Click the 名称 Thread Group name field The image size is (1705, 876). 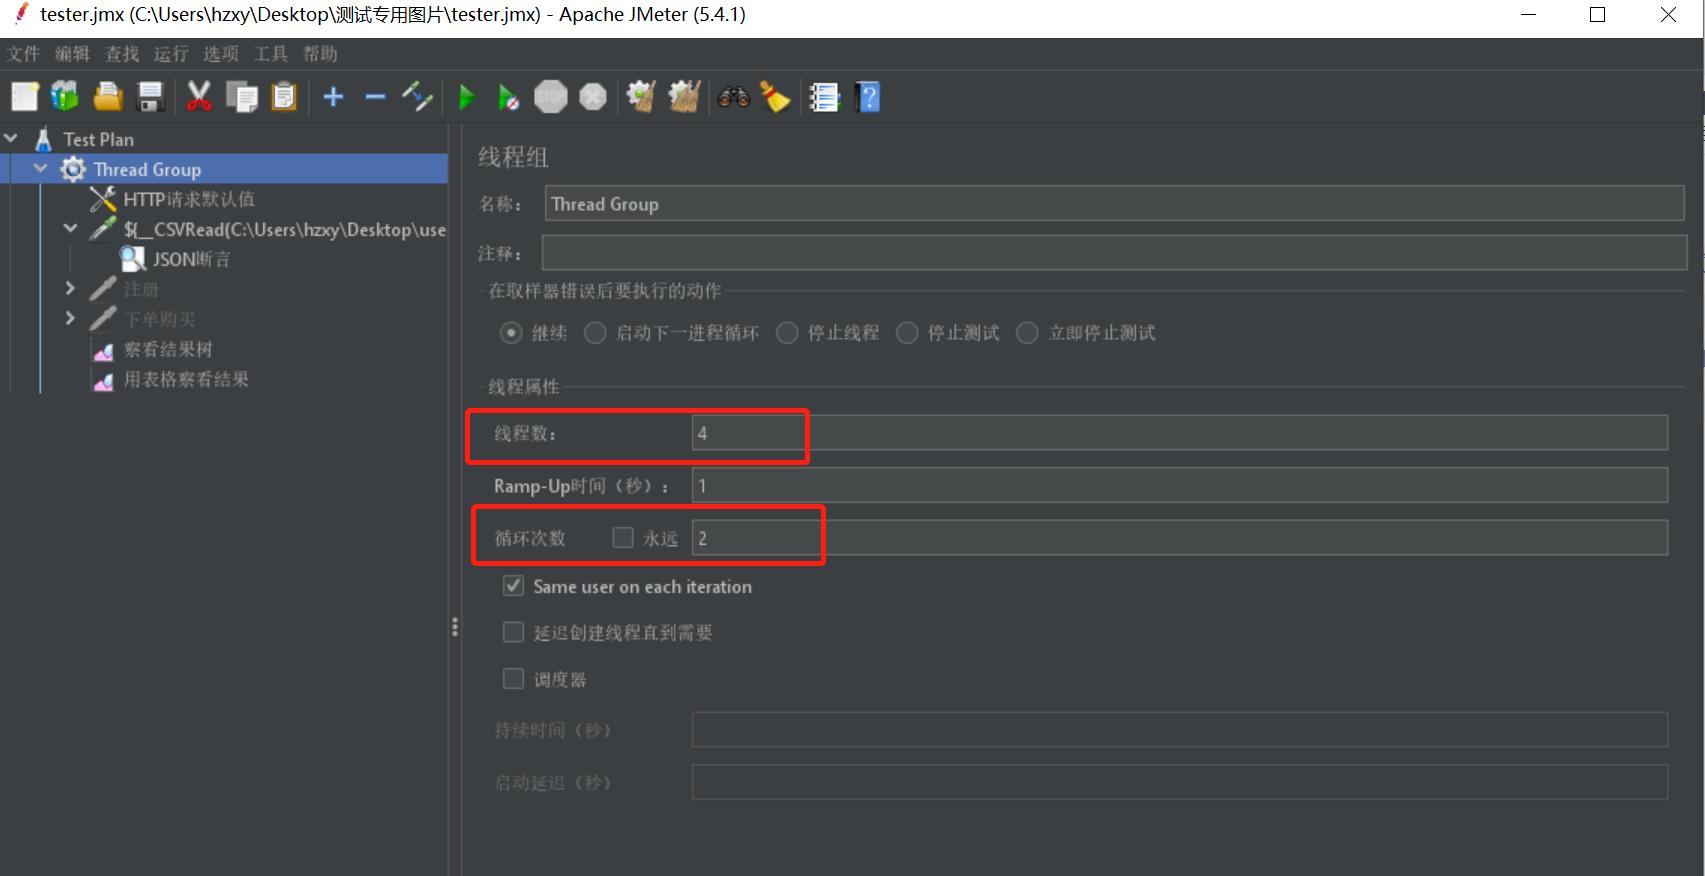pyautogui.click(x=1114, y=204)
